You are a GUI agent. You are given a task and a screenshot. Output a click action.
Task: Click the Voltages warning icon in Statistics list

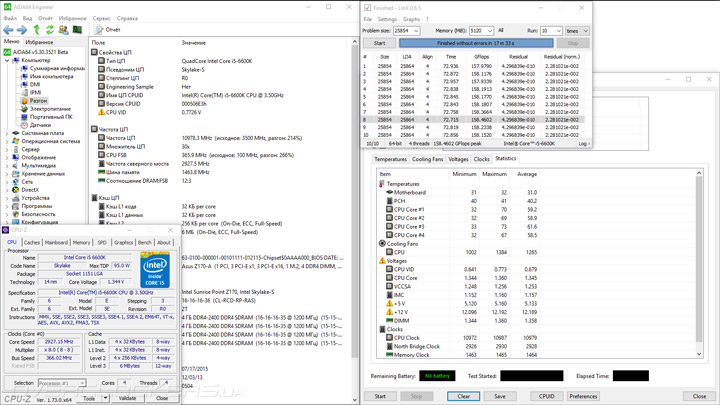point(382,260)
